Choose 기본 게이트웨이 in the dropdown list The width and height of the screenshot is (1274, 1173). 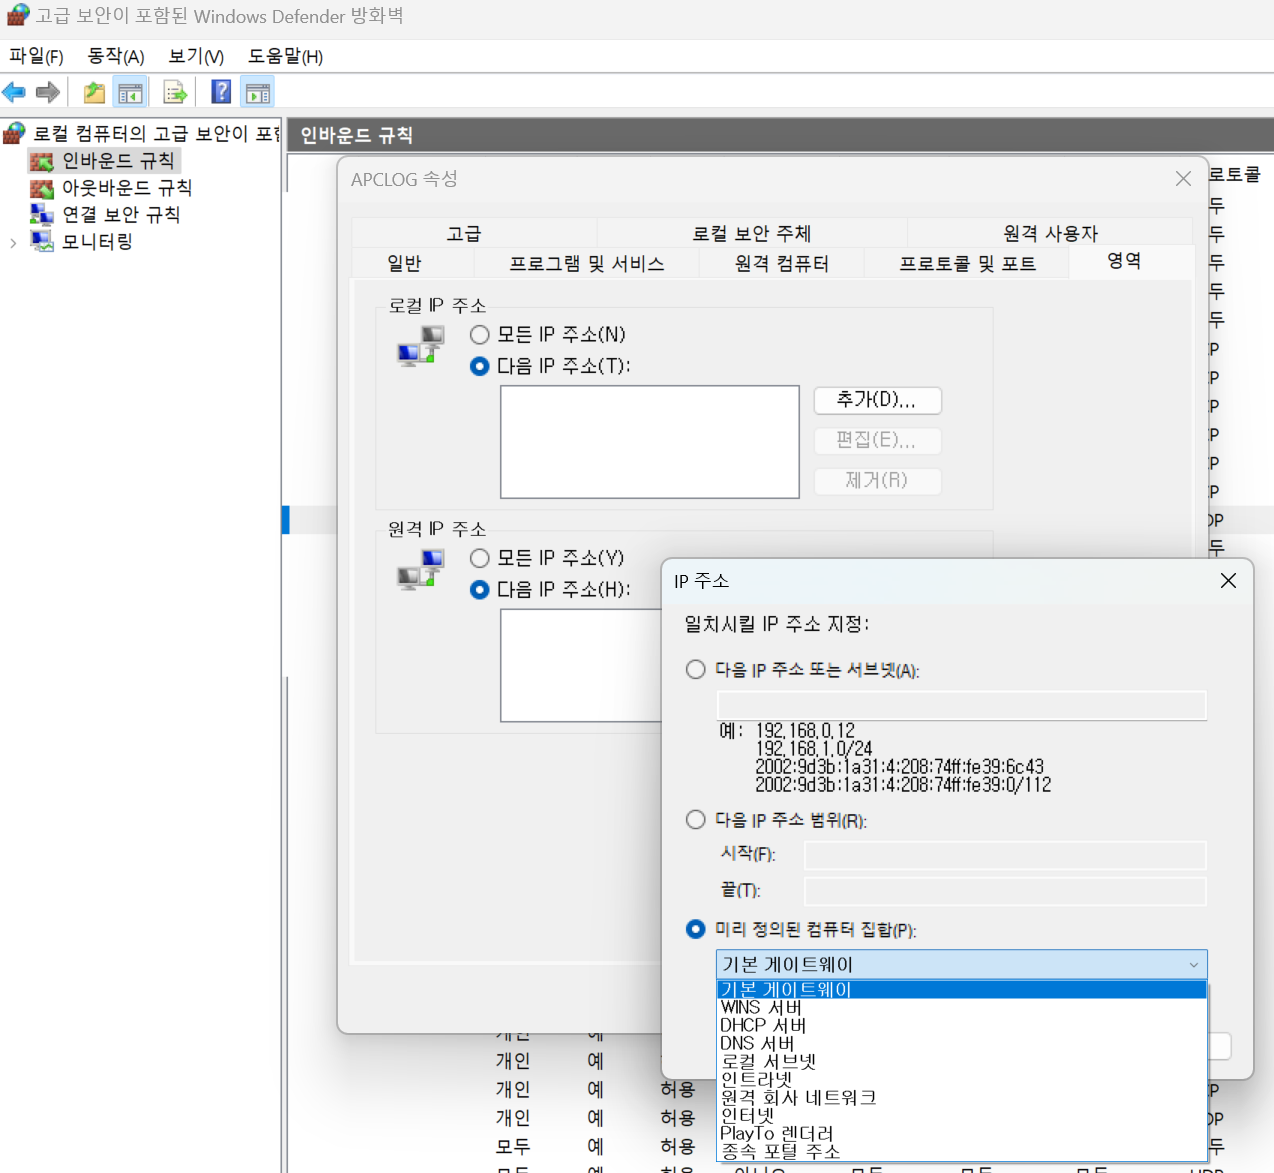pyautogui.click(x=962, y=990)
